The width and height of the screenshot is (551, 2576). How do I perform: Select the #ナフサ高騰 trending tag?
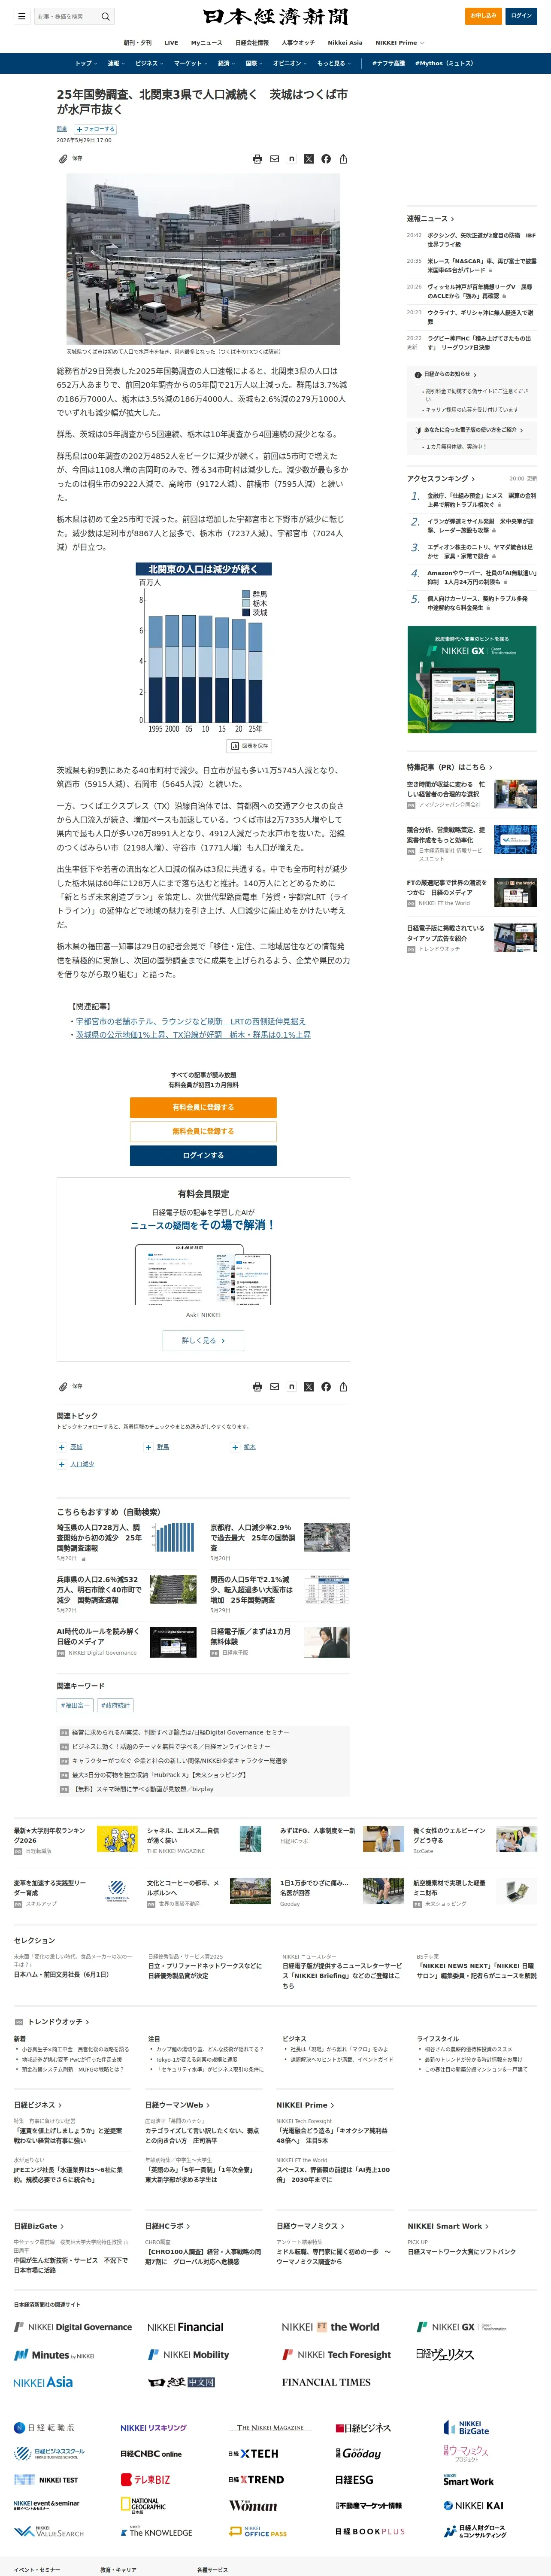click(x=388, y=63)
